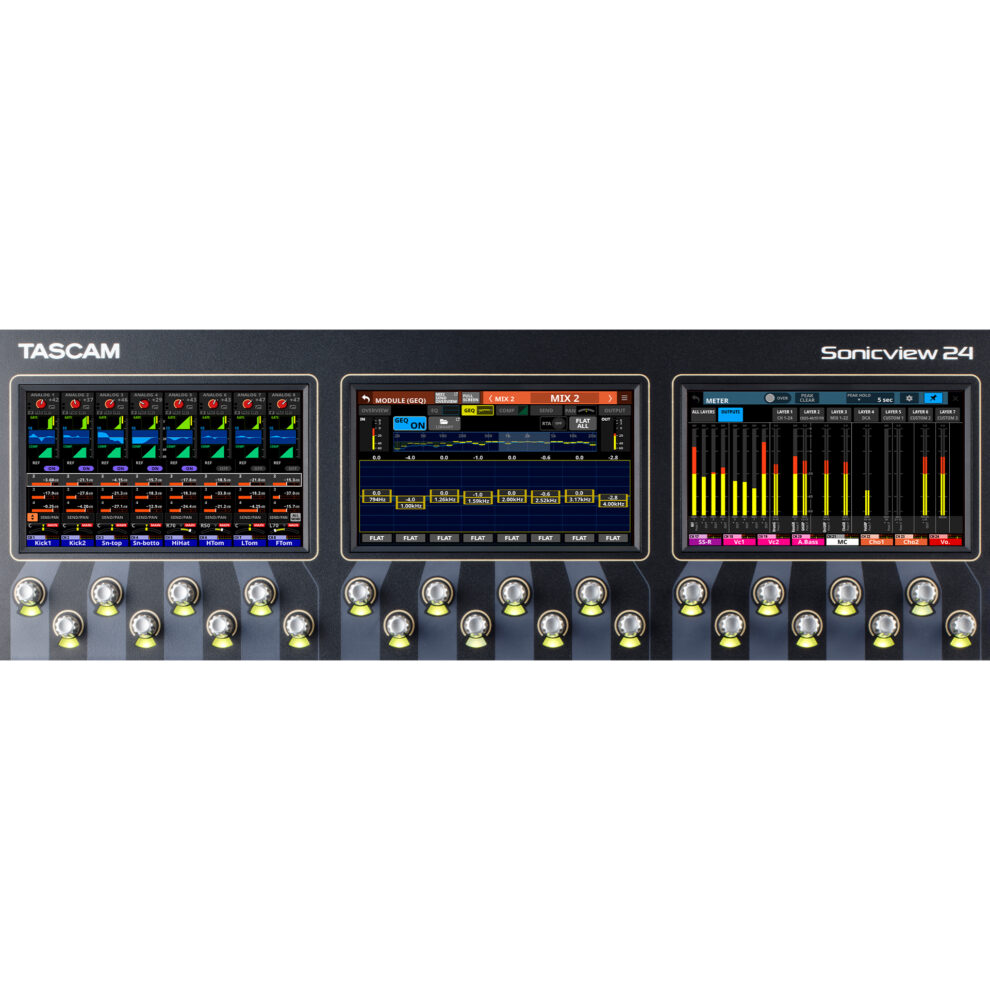
Task: Click the Analog 1 red gain knob
Action: click(39, 403)
